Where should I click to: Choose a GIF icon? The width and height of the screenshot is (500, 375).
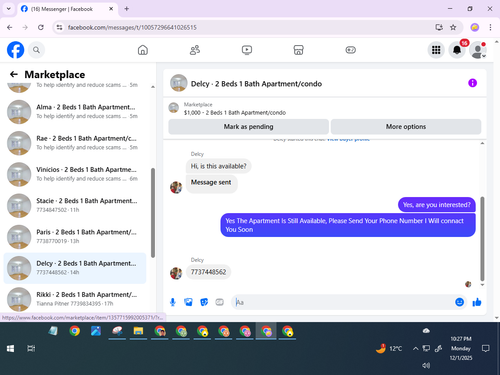219,302
